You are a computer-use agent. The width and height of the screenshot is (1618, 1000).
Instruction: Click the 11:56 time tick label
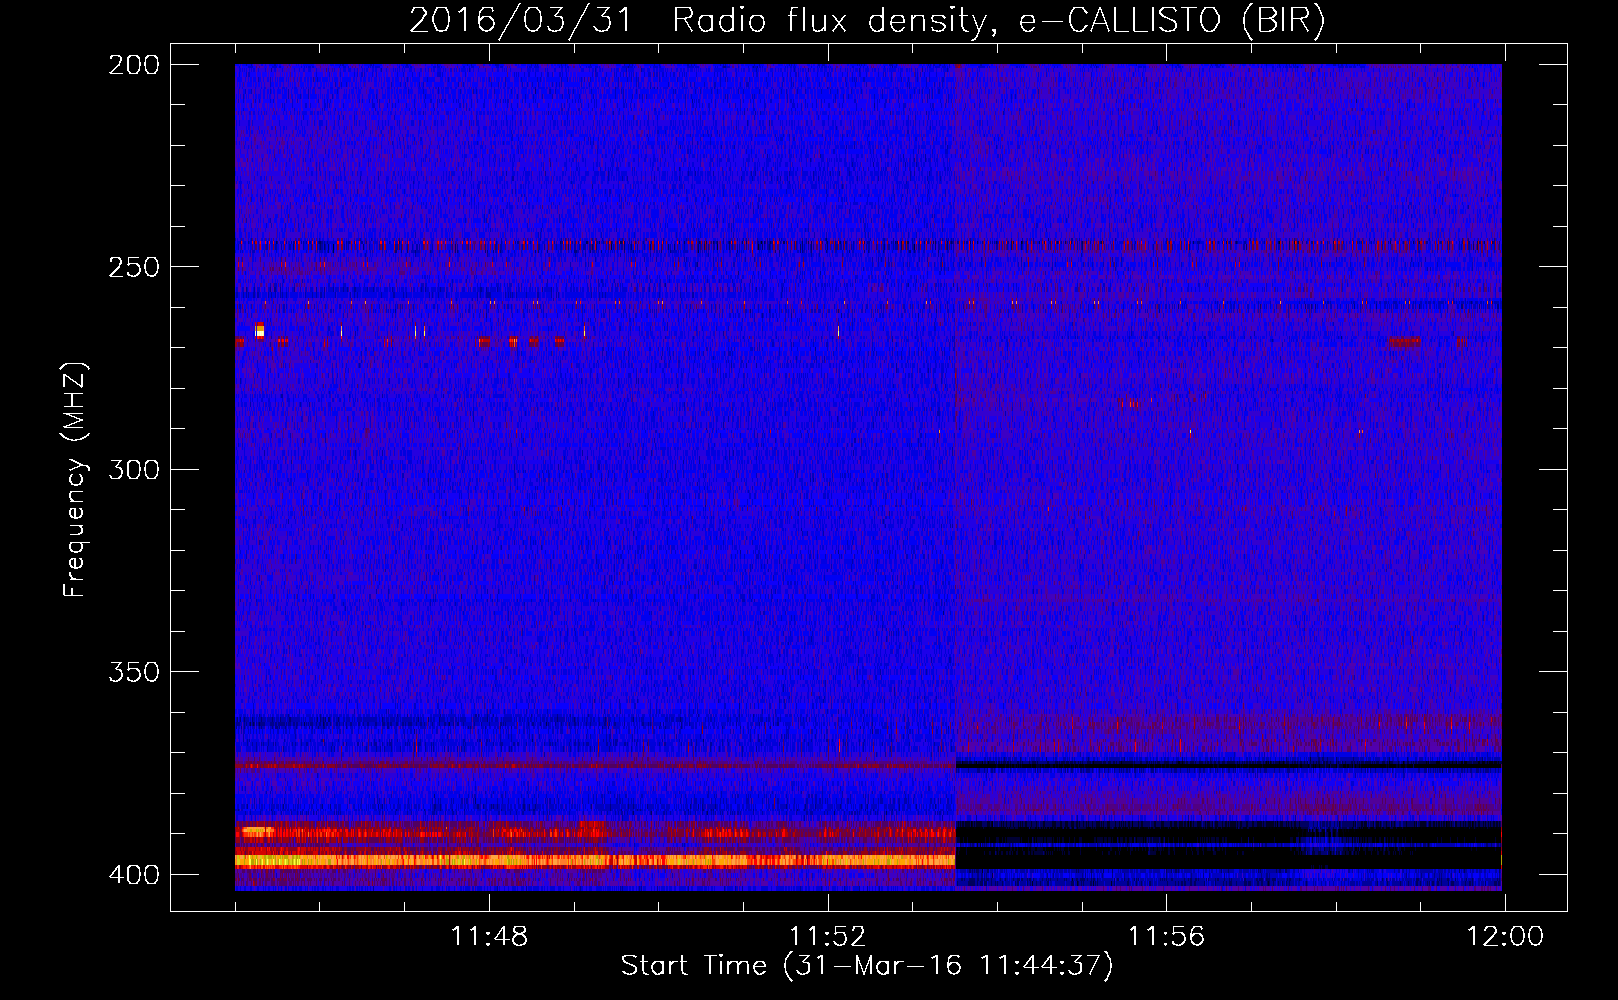click(1166, 937)
